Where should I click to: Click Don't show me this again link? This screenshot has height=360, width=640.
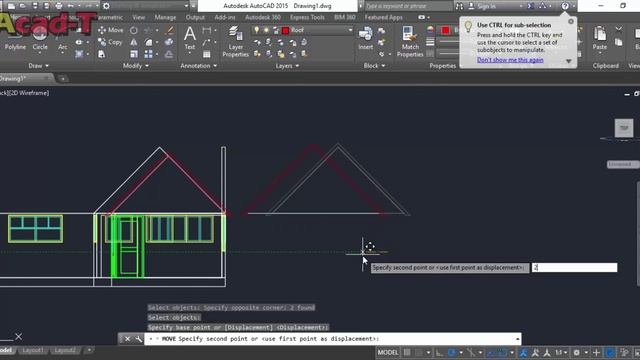pos(510,60)
